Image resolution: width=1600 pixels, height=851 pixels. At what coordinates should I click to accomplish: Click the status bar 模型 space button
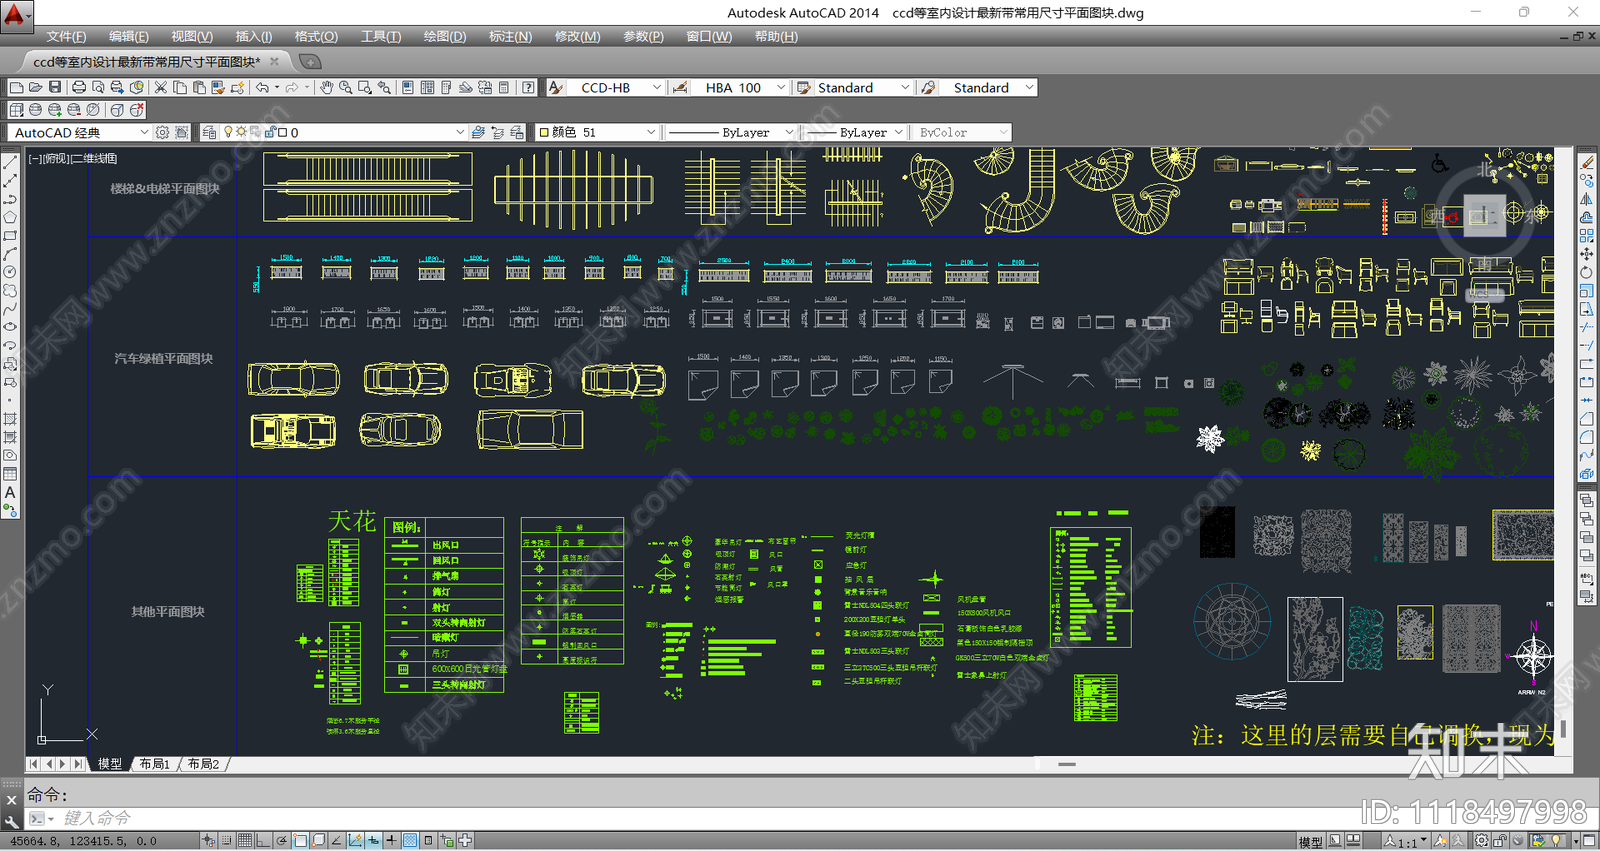click(x=1310, y=842)
